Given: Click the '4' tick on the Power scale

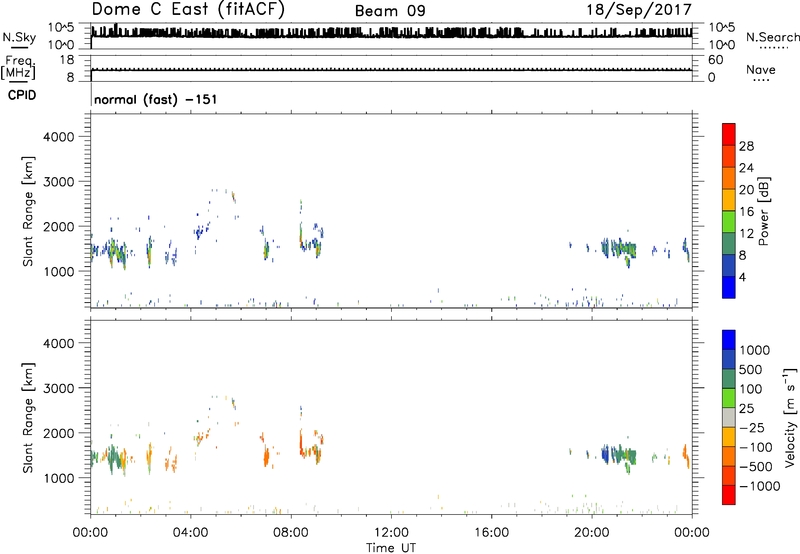Looking at the screenshot, I should [742, 277].
